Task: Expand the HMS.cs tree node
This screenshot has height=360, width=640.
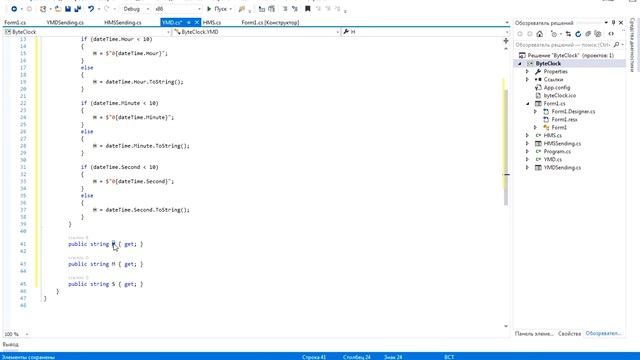Action: 527,136
